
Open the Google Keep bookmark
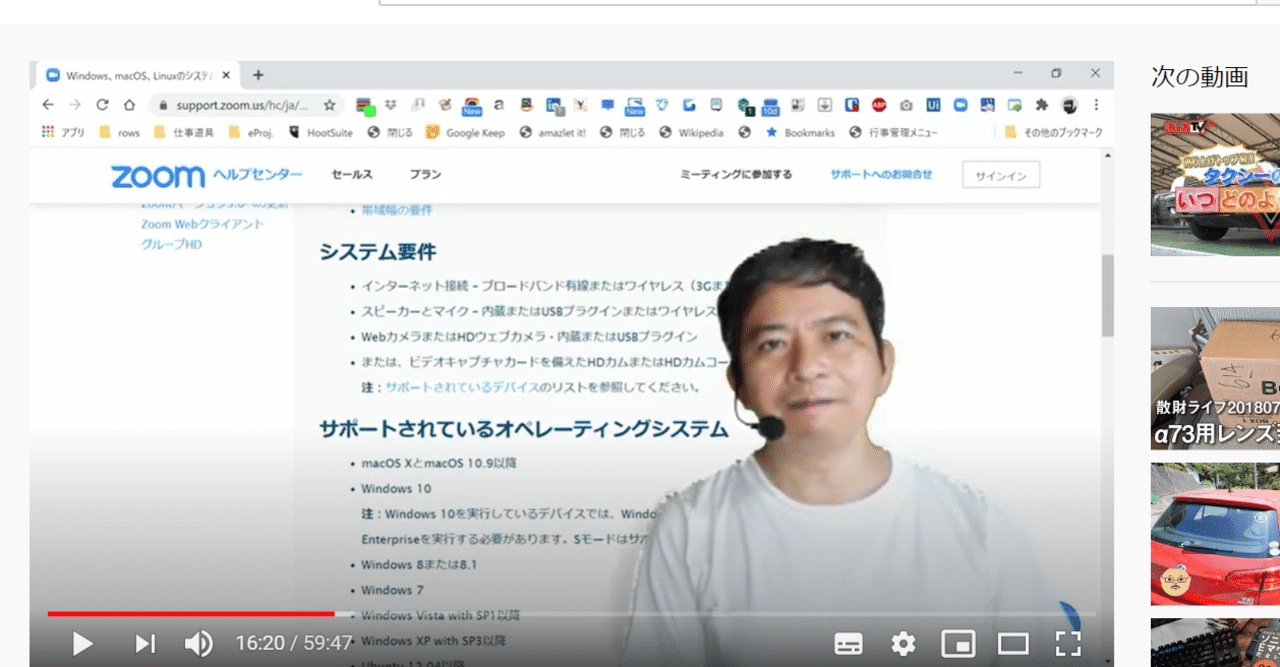466,132
